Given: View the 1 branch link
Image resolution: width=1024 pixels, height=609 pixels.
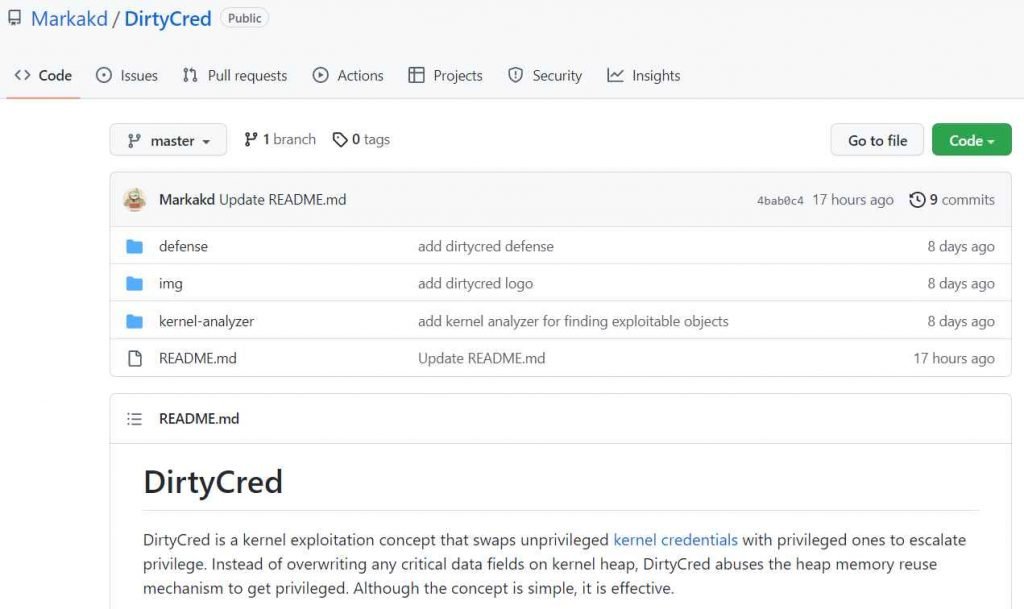Looking at the screenshot, I should [280, 140].
